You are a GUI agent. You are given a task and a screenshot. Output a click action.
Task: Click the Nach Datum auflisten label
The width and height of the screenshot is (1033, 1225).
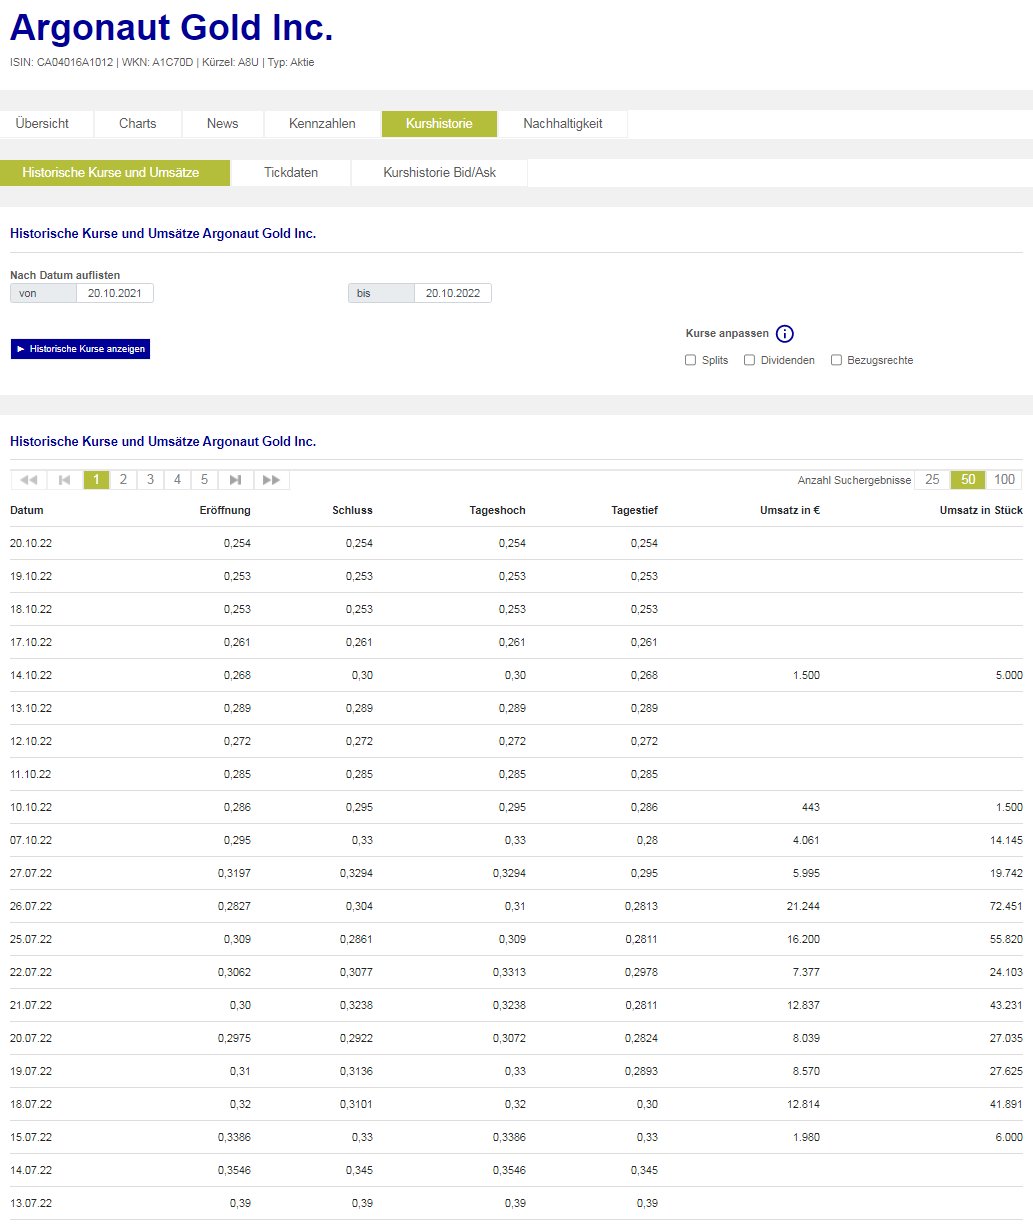click(x=65, y=275)
